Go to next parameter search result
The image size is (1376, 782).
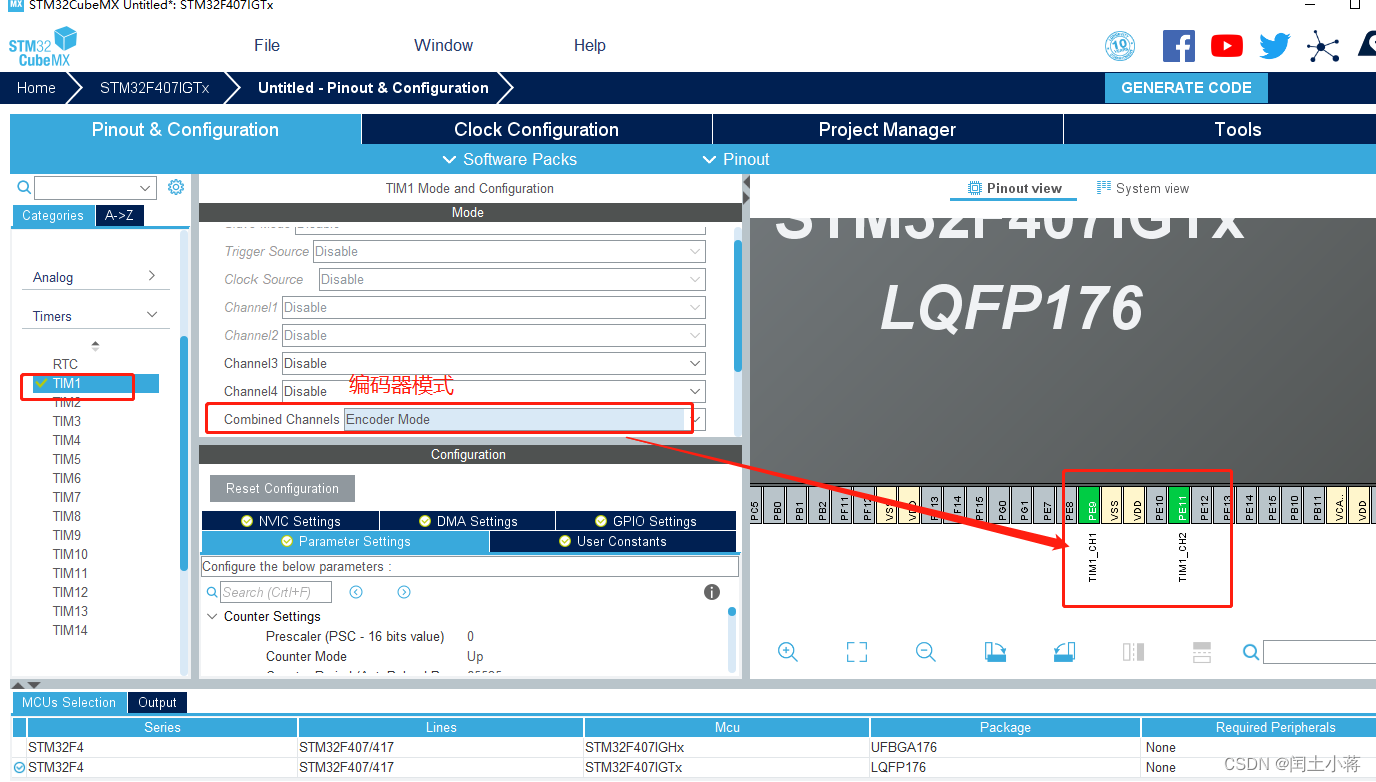pyautogui.click(x=404, y=592)
